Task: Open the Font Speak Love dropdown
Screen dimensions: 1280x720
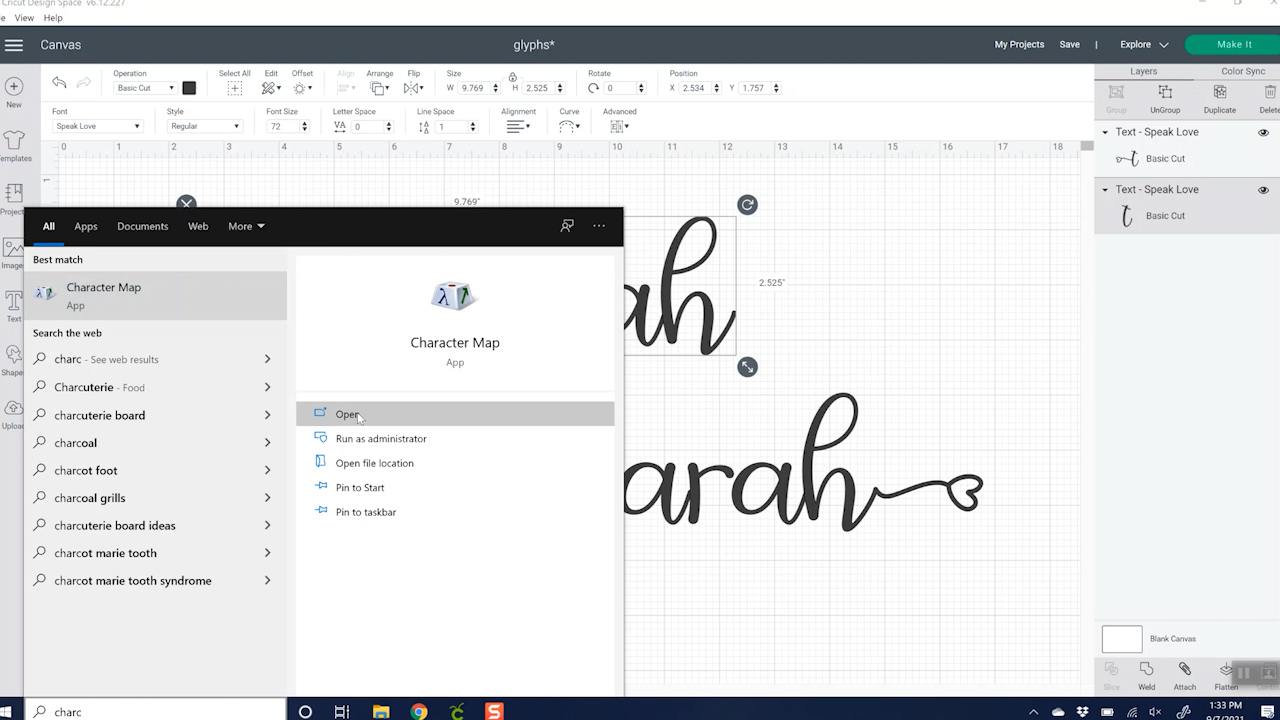Action: pos(97,126)
